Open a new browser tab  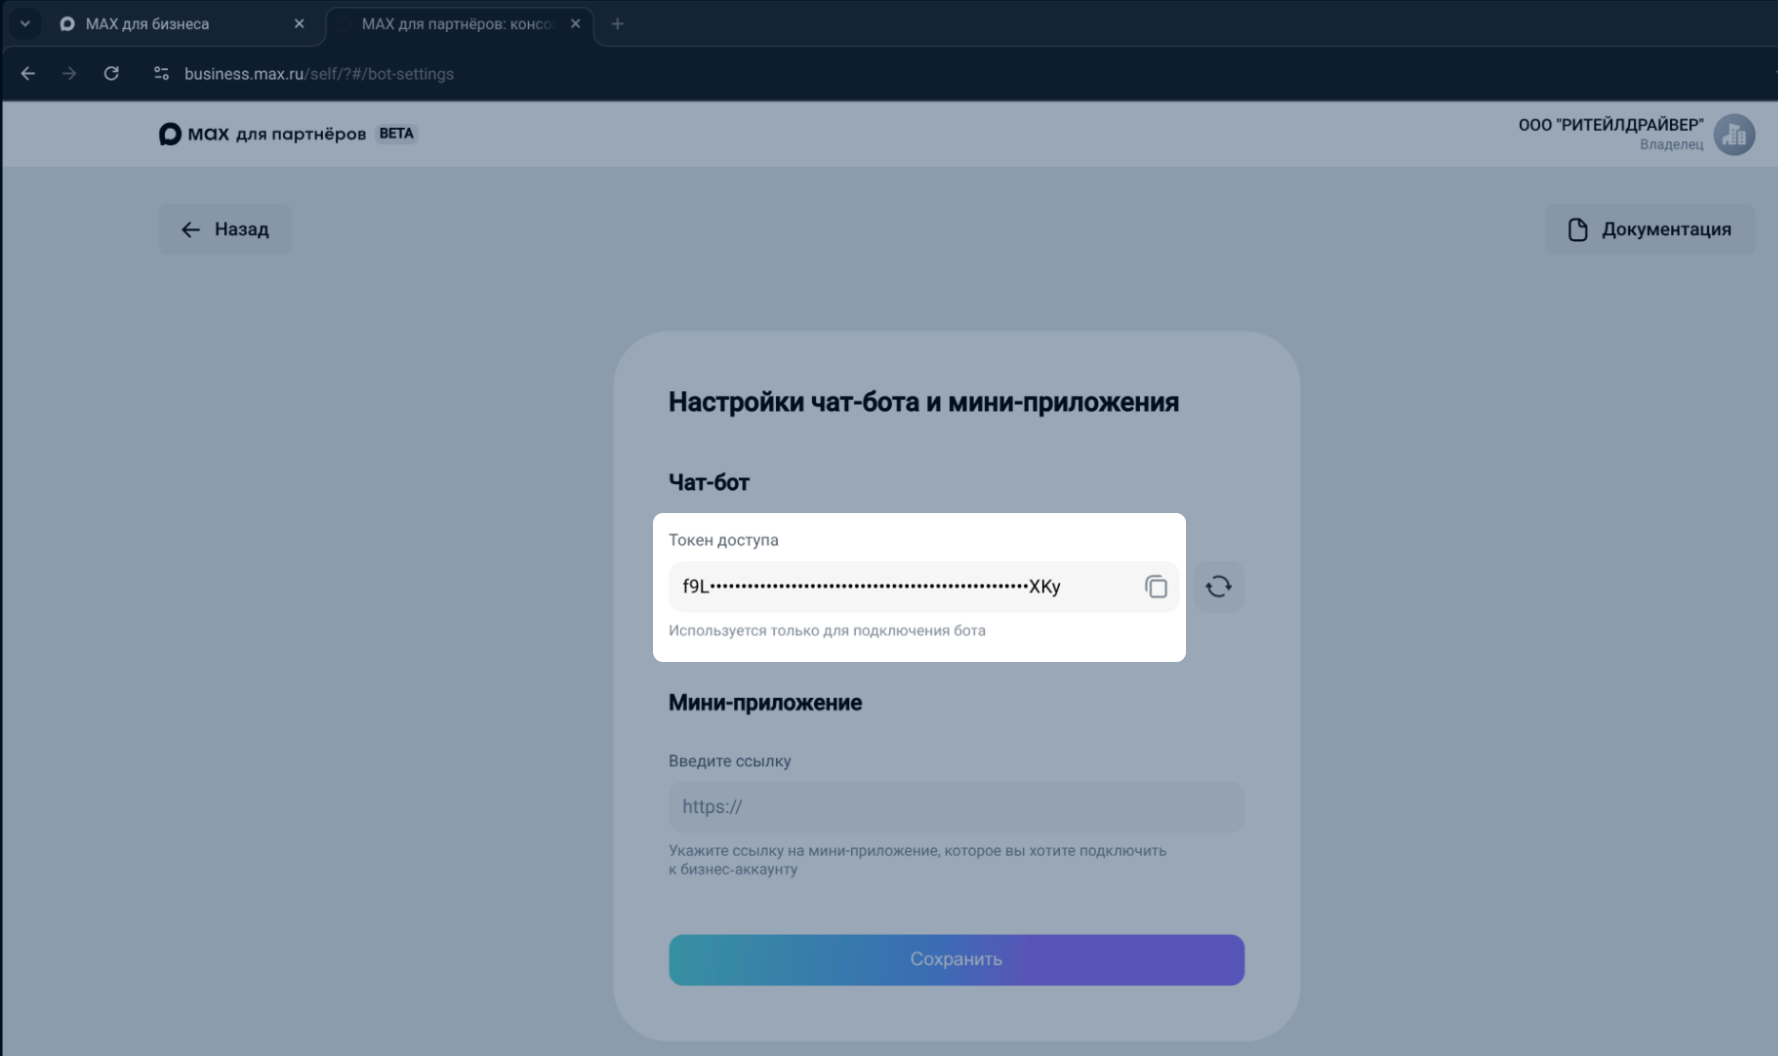[x=617, y=24]
